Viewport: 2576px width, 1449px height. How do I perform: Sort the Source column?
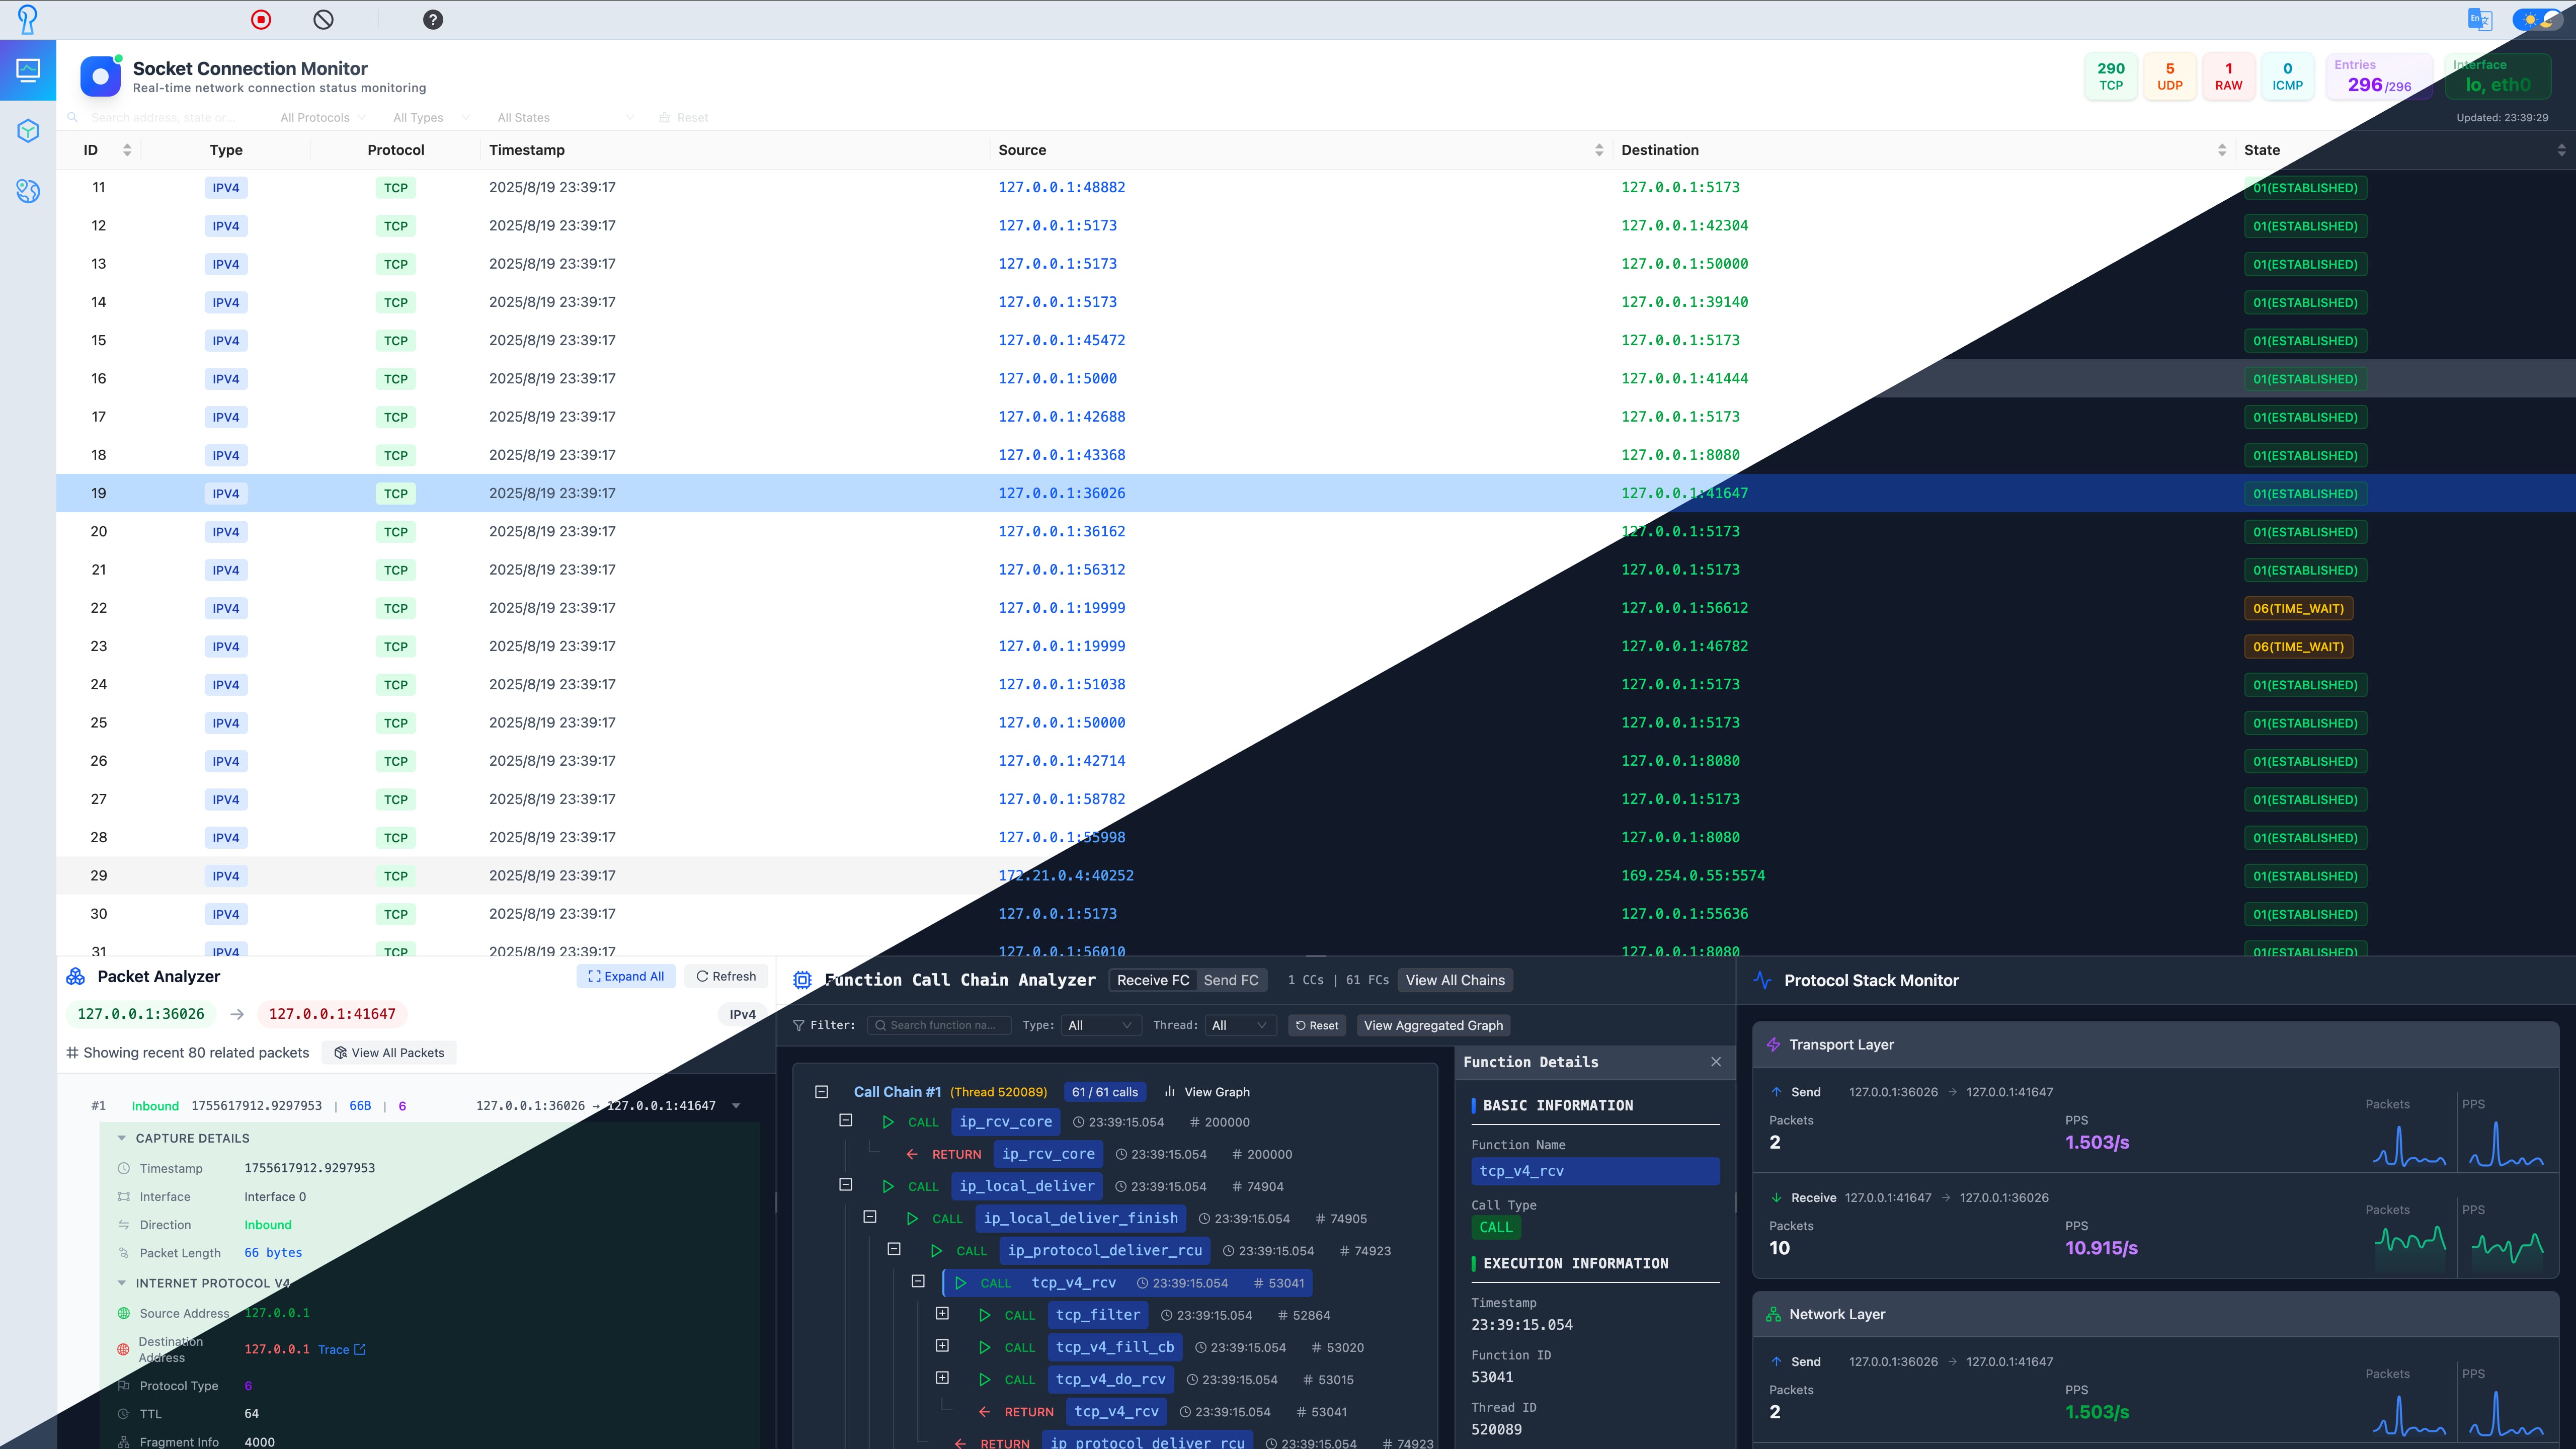(1599, 150)
